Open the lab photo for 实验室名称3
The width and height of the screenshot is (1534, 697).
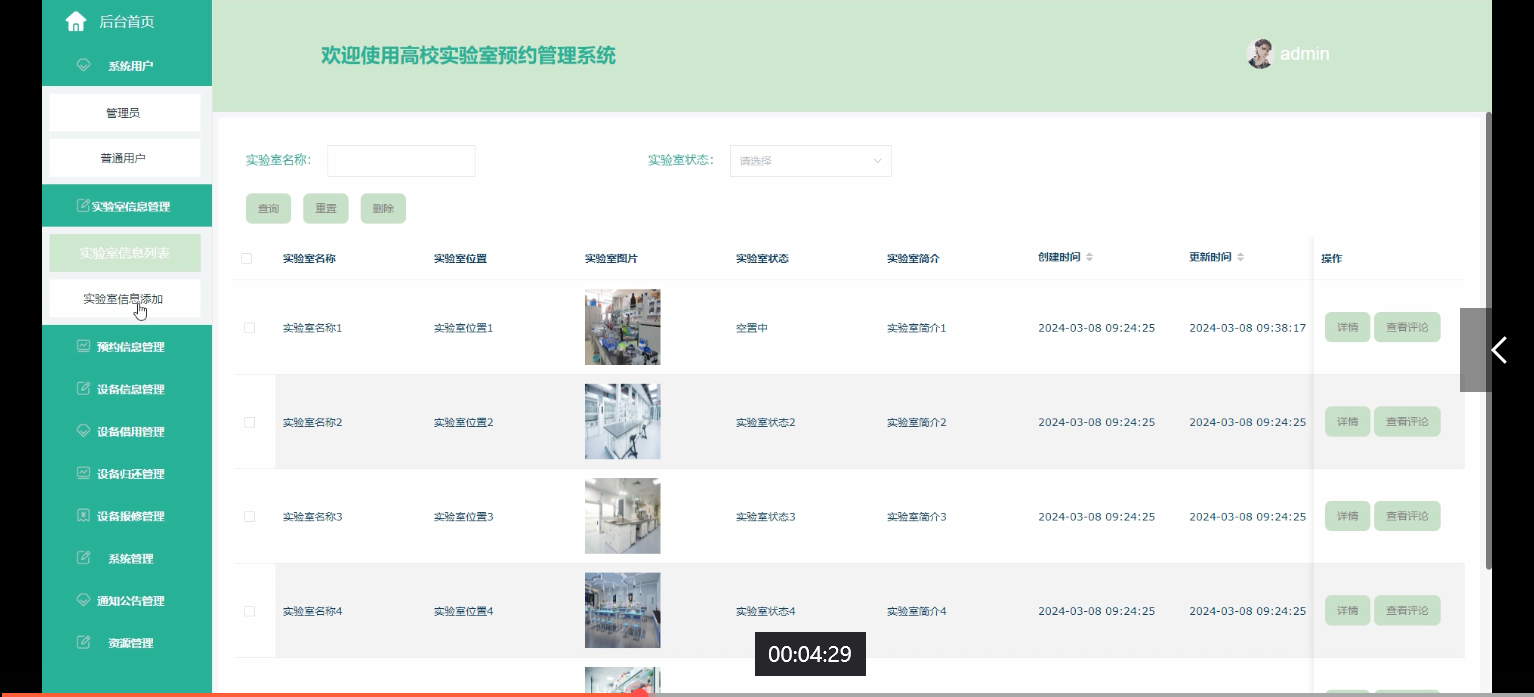(x=622, y=516)
